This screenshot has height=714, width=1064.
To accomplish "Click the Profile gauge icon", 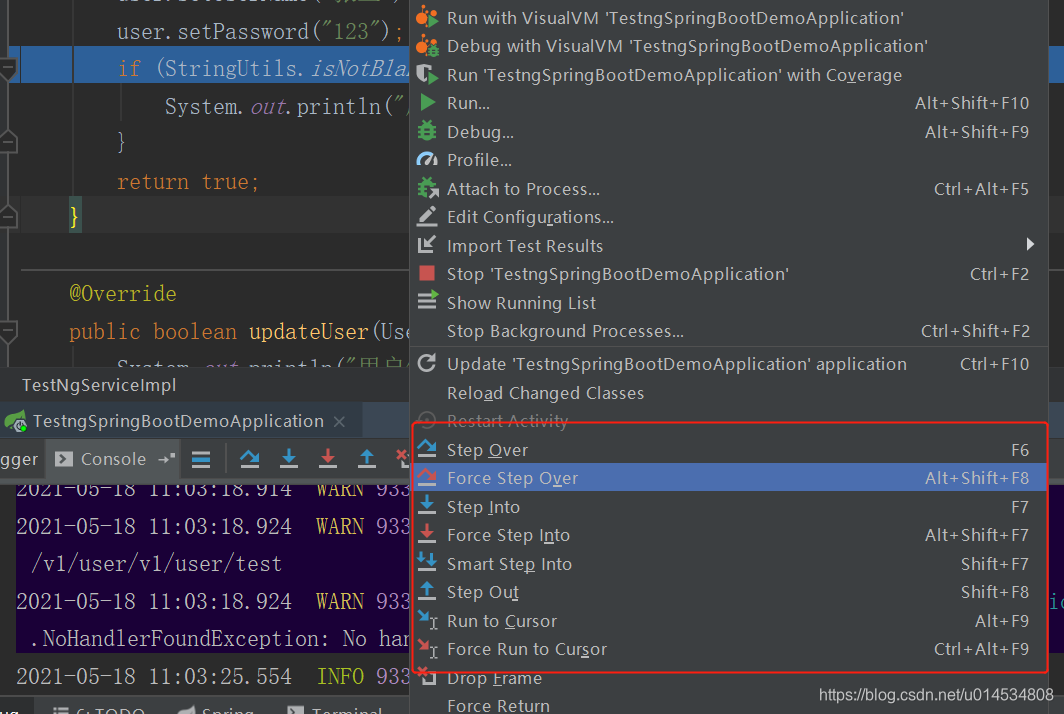I will point(428,159).
